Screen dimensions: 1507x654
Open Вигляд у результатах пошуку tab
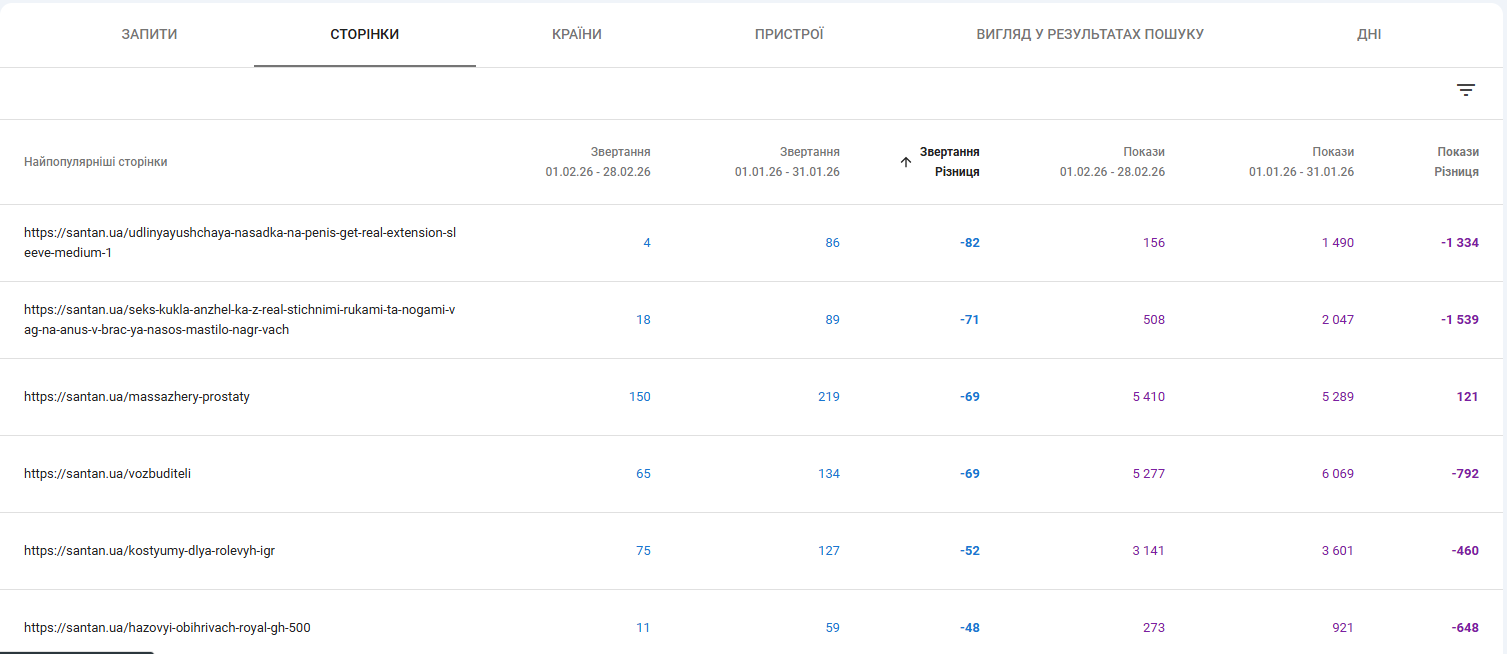[x=1090, y=34]
